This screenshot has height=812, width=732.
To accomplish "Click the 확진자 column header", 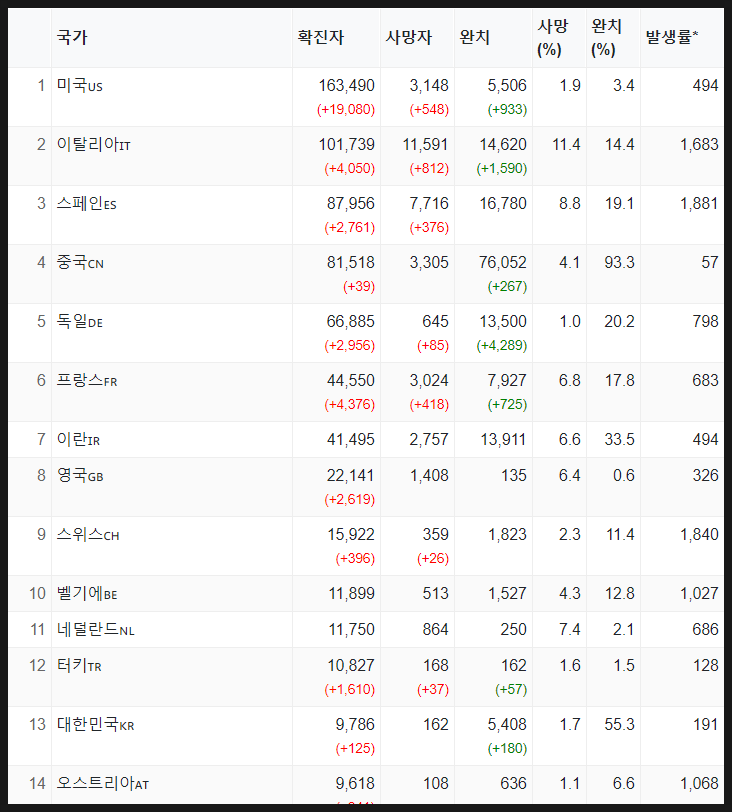I will (x=320, y=37).
